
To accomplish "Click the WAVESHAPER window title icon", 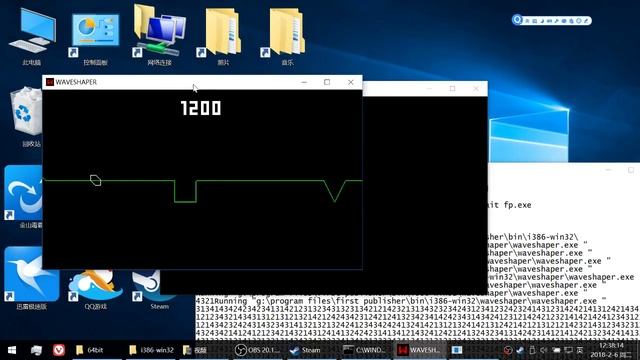I will [50, 82].
